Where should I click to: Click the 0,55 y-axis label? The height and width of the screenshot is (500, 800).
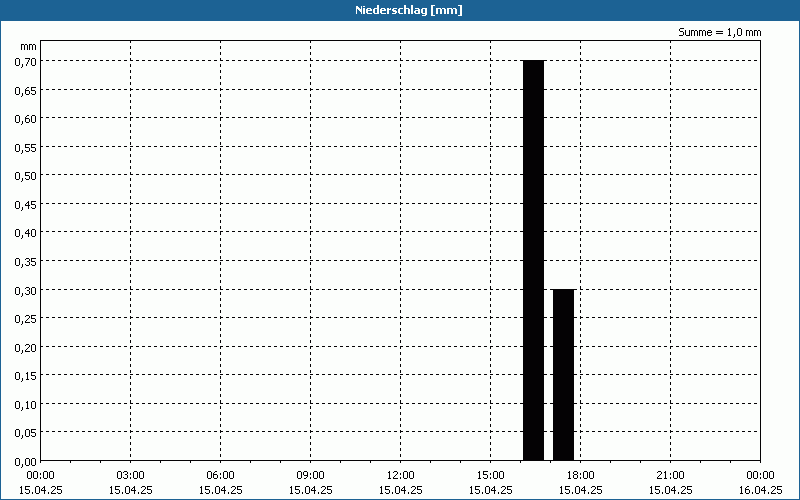[x=26, y=147]
